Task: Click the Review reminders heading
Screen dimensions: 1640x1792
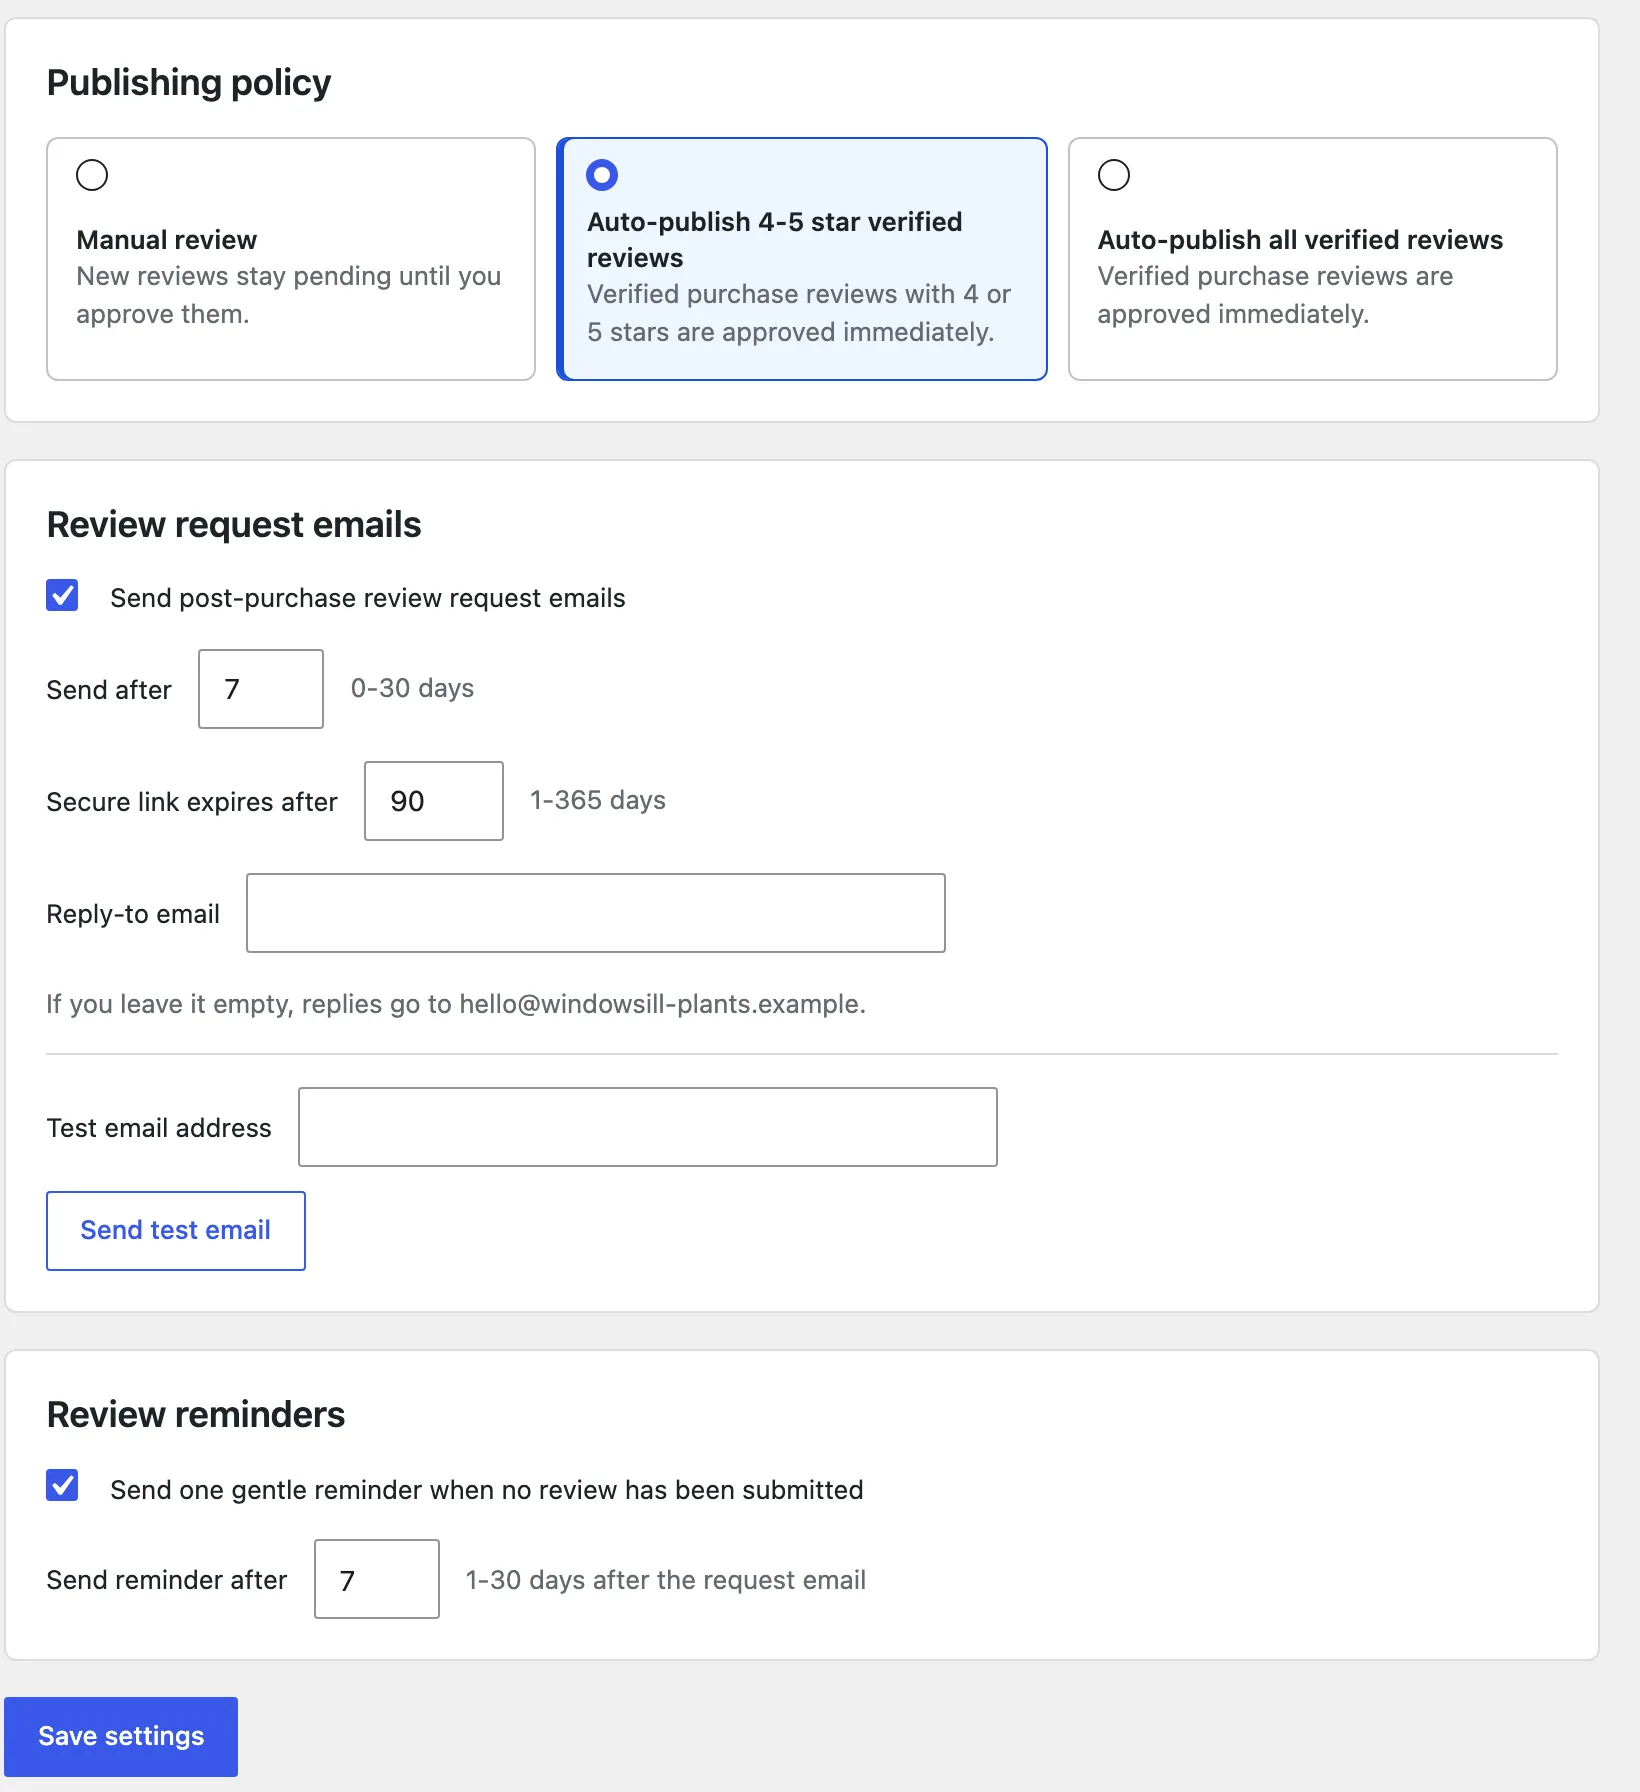Action: tap(196, 1414)
